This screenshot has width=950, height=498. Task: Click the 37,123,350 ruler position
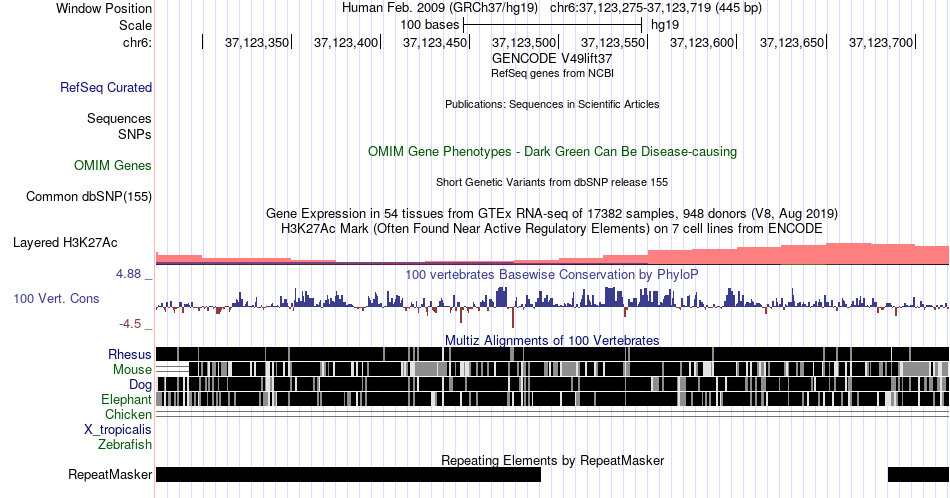257,43
